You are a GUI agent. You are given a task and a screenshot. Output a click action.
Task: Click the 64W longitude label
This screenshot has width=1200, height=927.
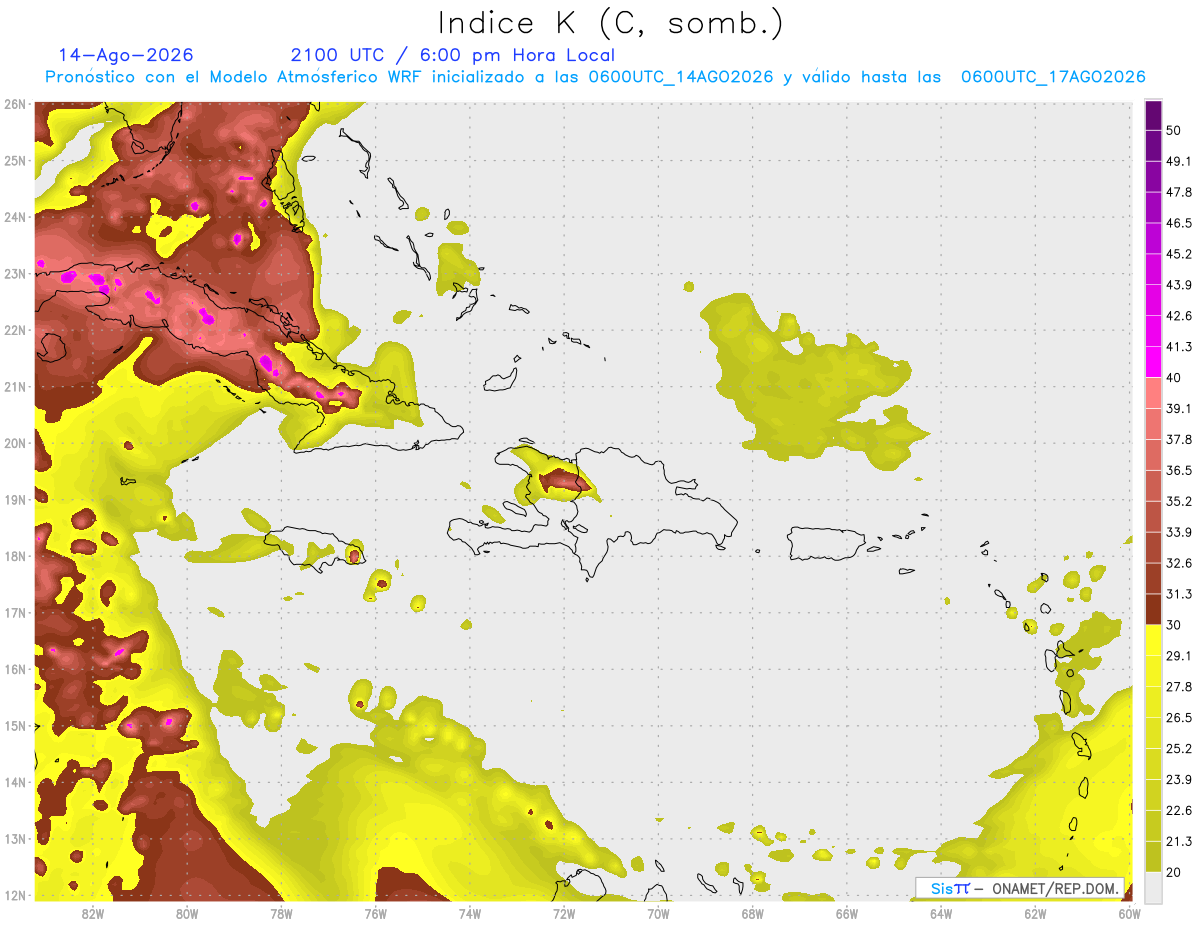coord(941,913)
